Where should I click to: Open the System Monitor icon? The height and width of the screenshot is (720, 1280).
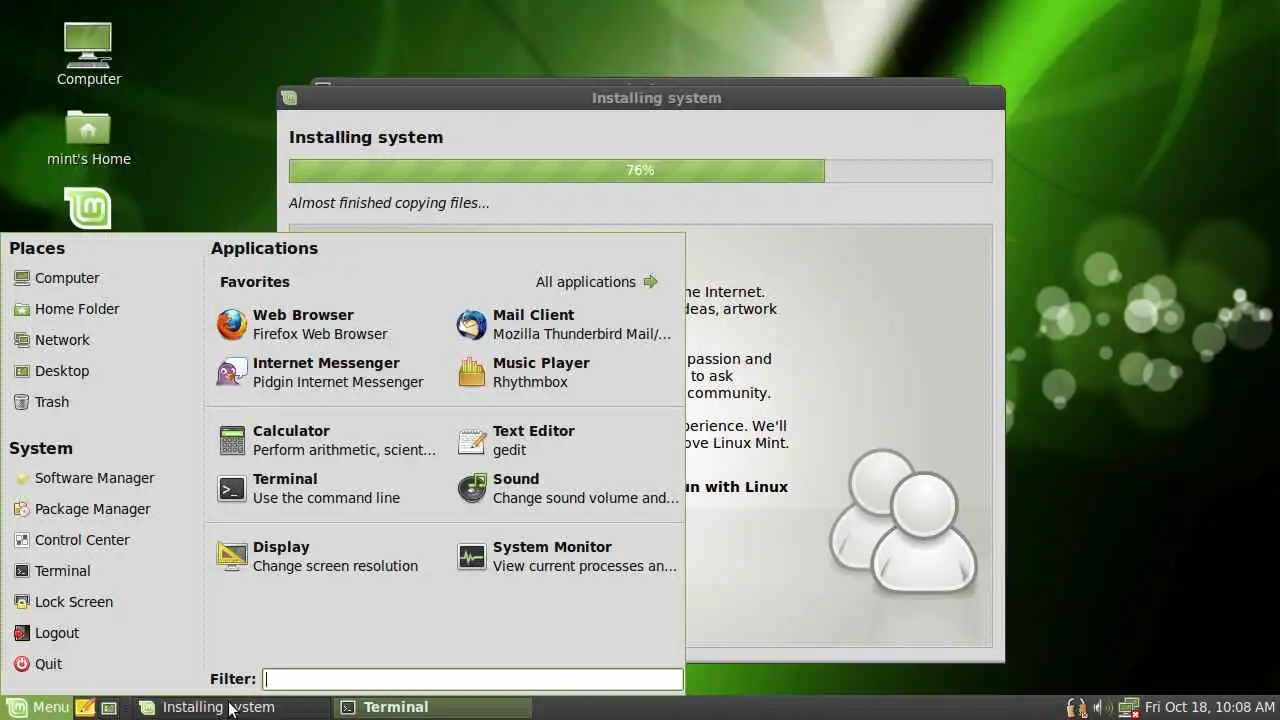tap(472, 556)
